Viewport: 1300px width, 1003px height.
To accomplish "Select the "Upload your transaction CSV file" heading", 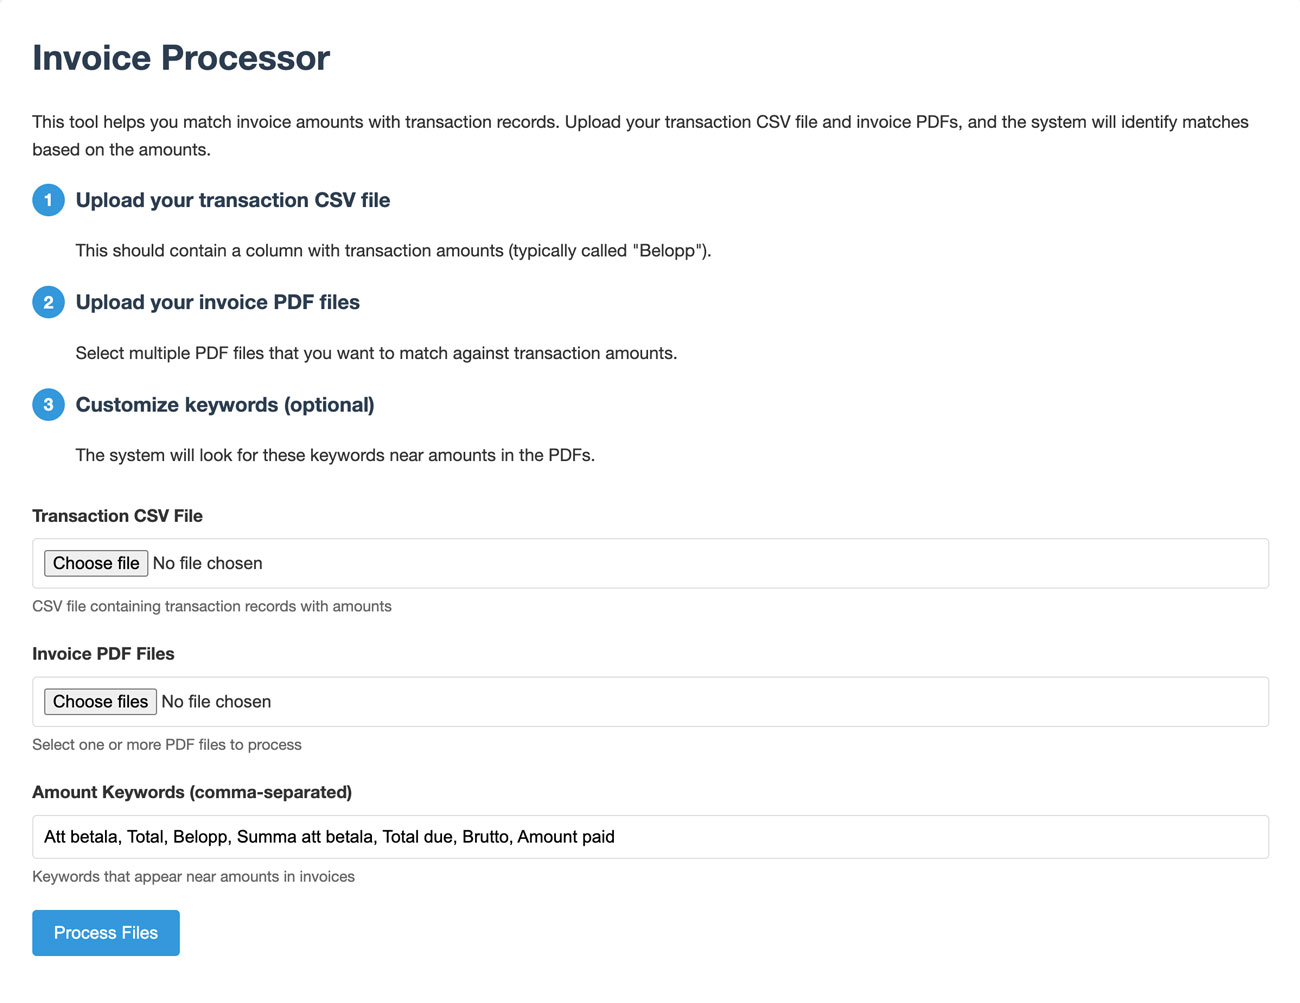I will point(233,200).
